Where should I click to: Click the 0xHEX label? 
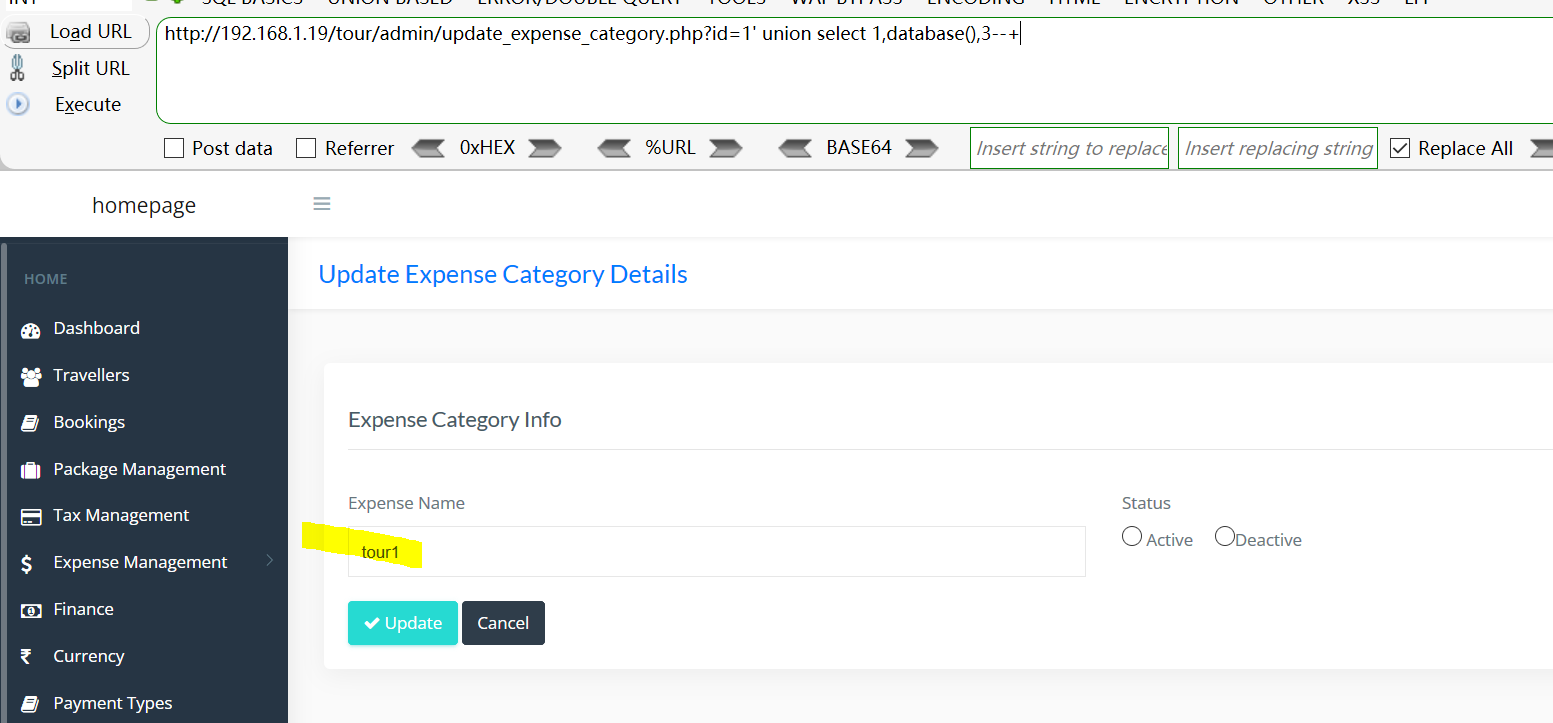487,148
